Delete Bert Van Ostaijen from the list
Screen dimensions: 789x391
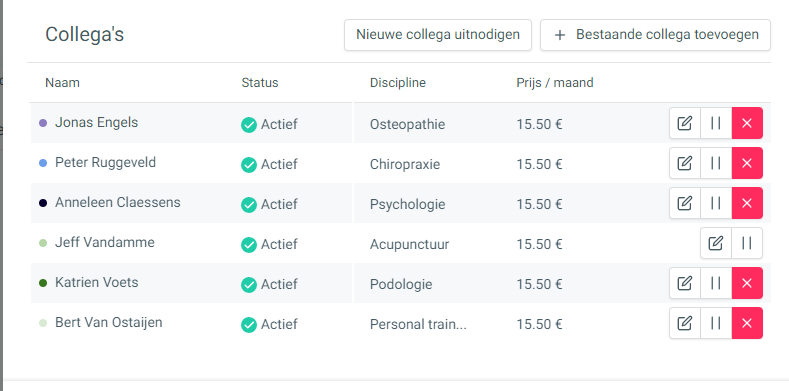pyautogui.click(x=747, y=323)
